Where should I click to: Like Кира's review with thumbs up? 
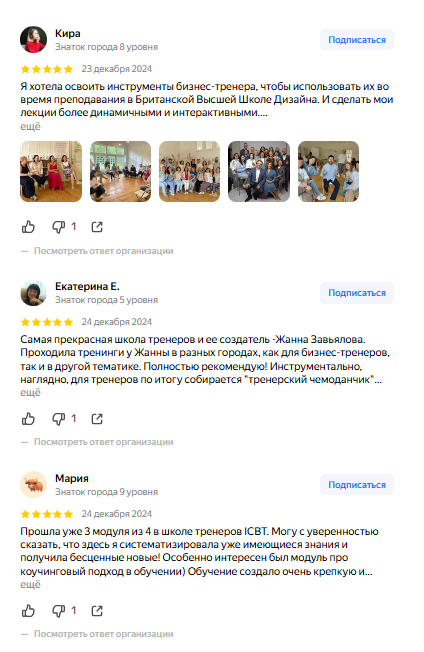[x=28, y=227]
